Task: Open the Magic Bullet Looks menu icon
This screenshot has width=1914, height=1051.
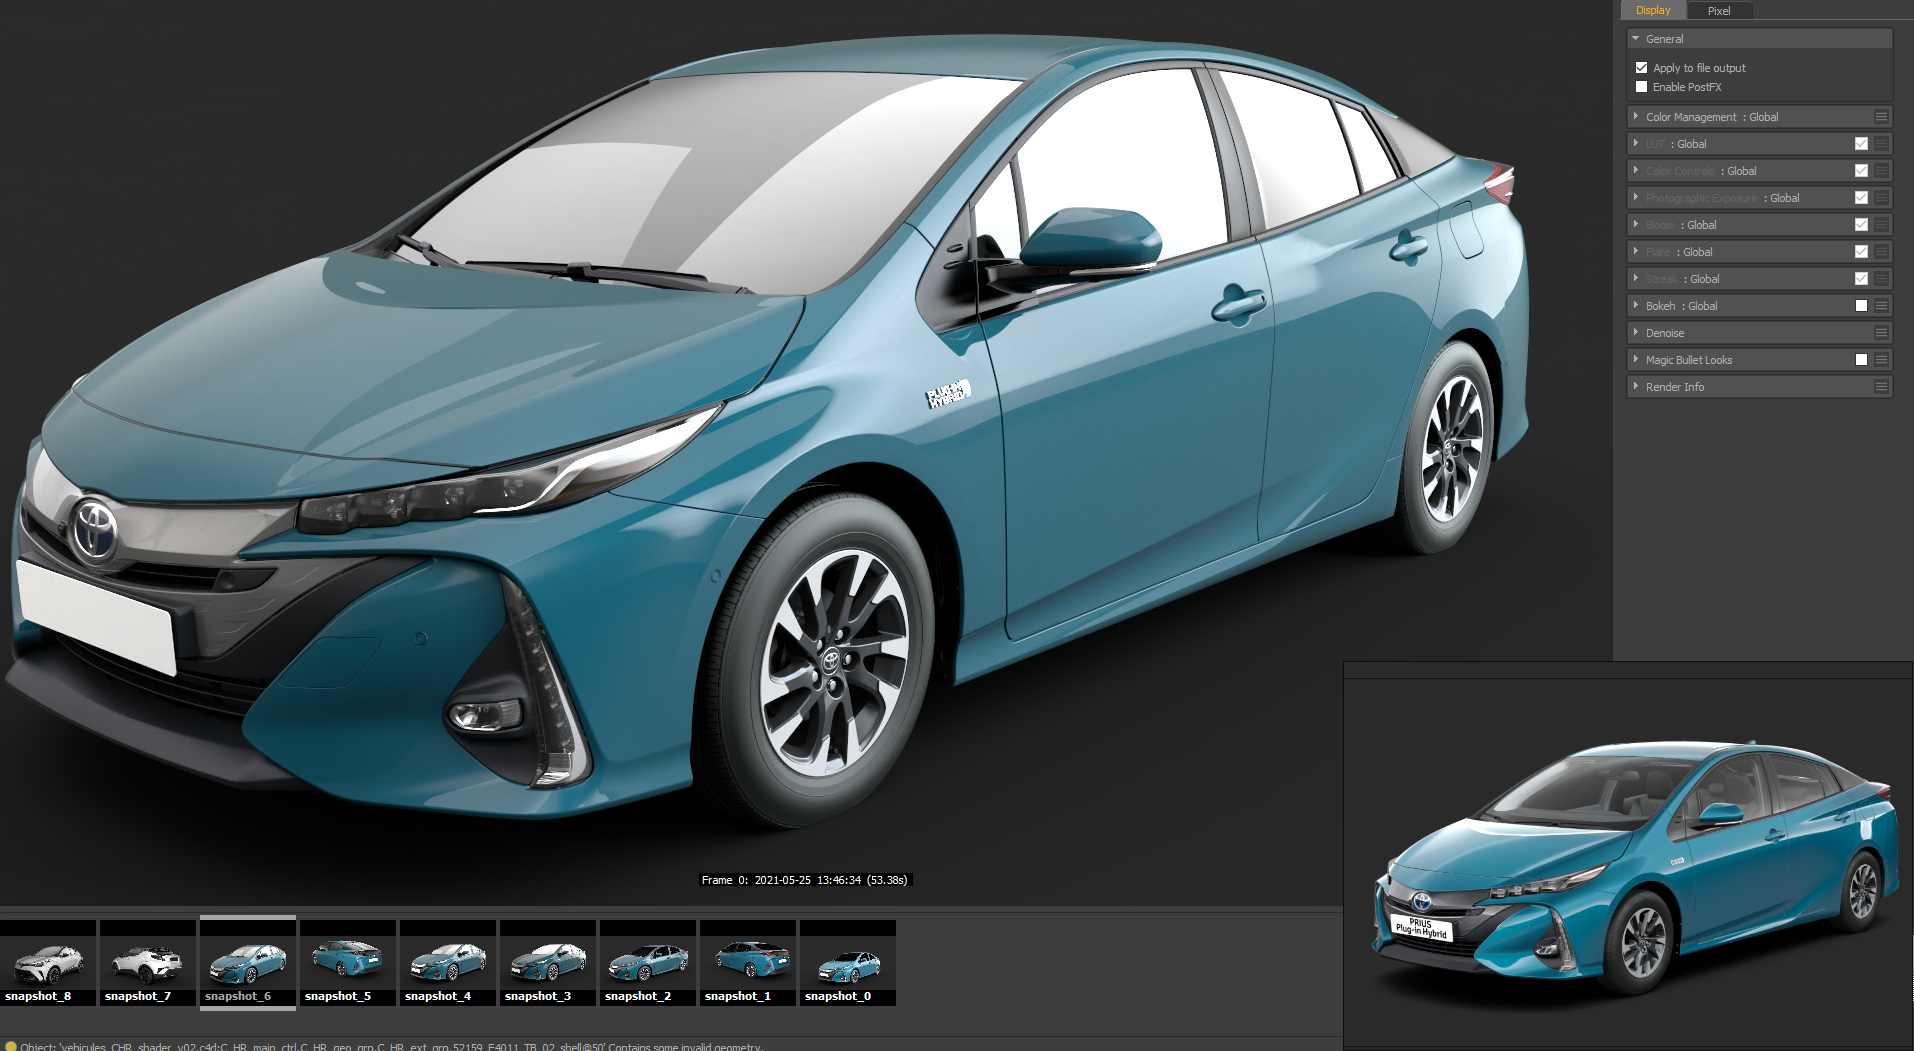Action: [1881, 360]
